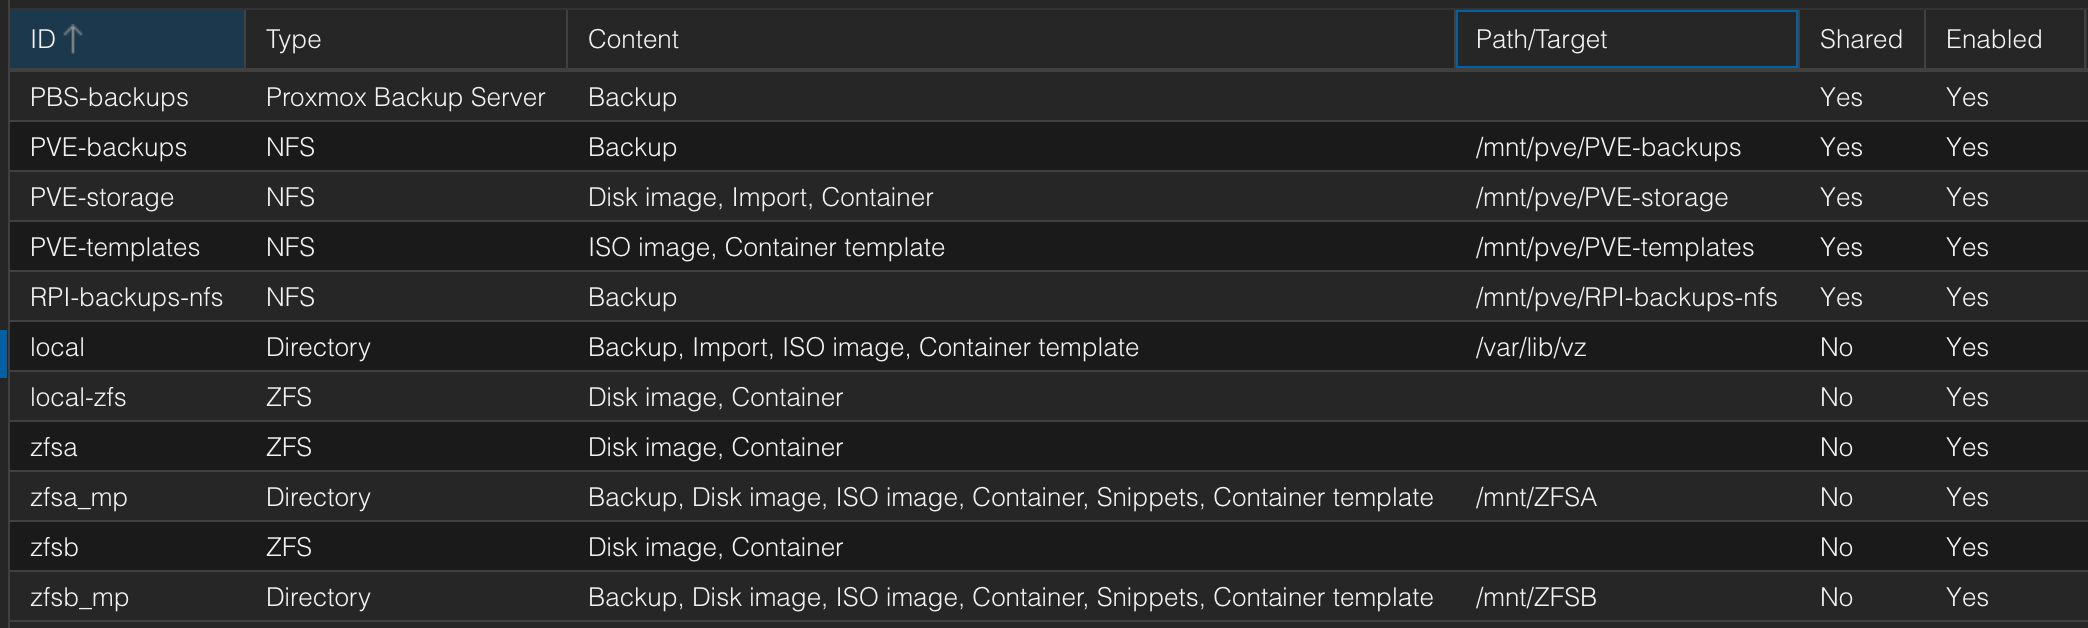This screenshot has width=2088, height=628.
Task: Select the local-zfs storage row
Action: 78,397
